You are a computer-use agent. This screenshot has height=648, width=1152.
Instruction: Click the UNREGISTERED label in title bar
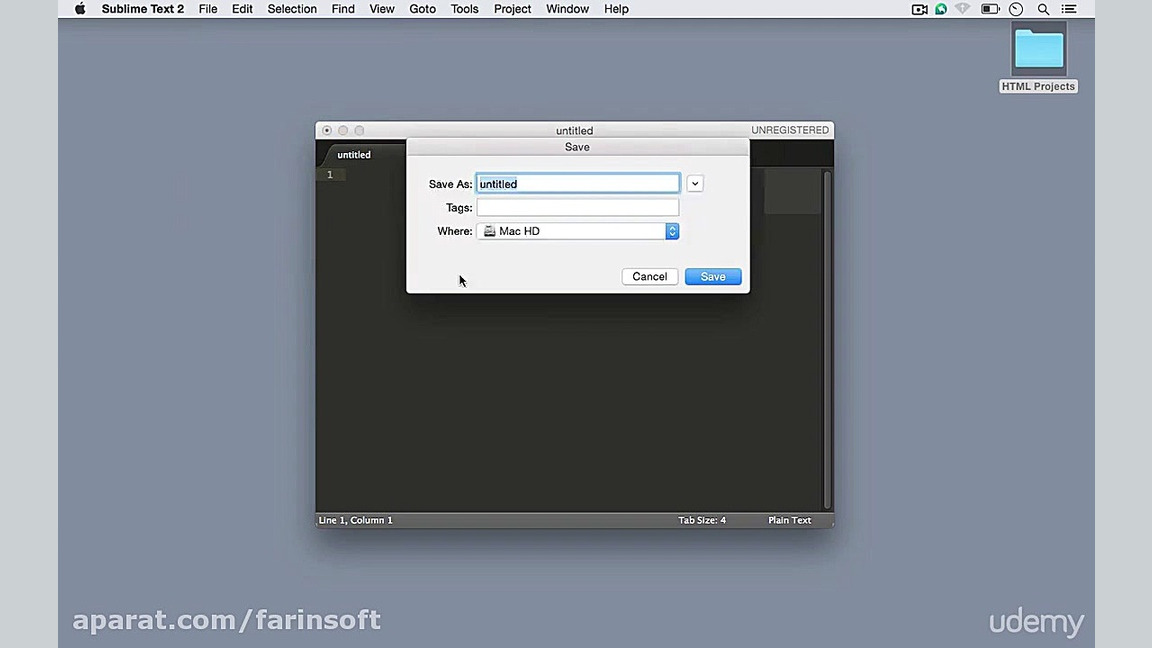pyautogui.click(x=790, y=130)
